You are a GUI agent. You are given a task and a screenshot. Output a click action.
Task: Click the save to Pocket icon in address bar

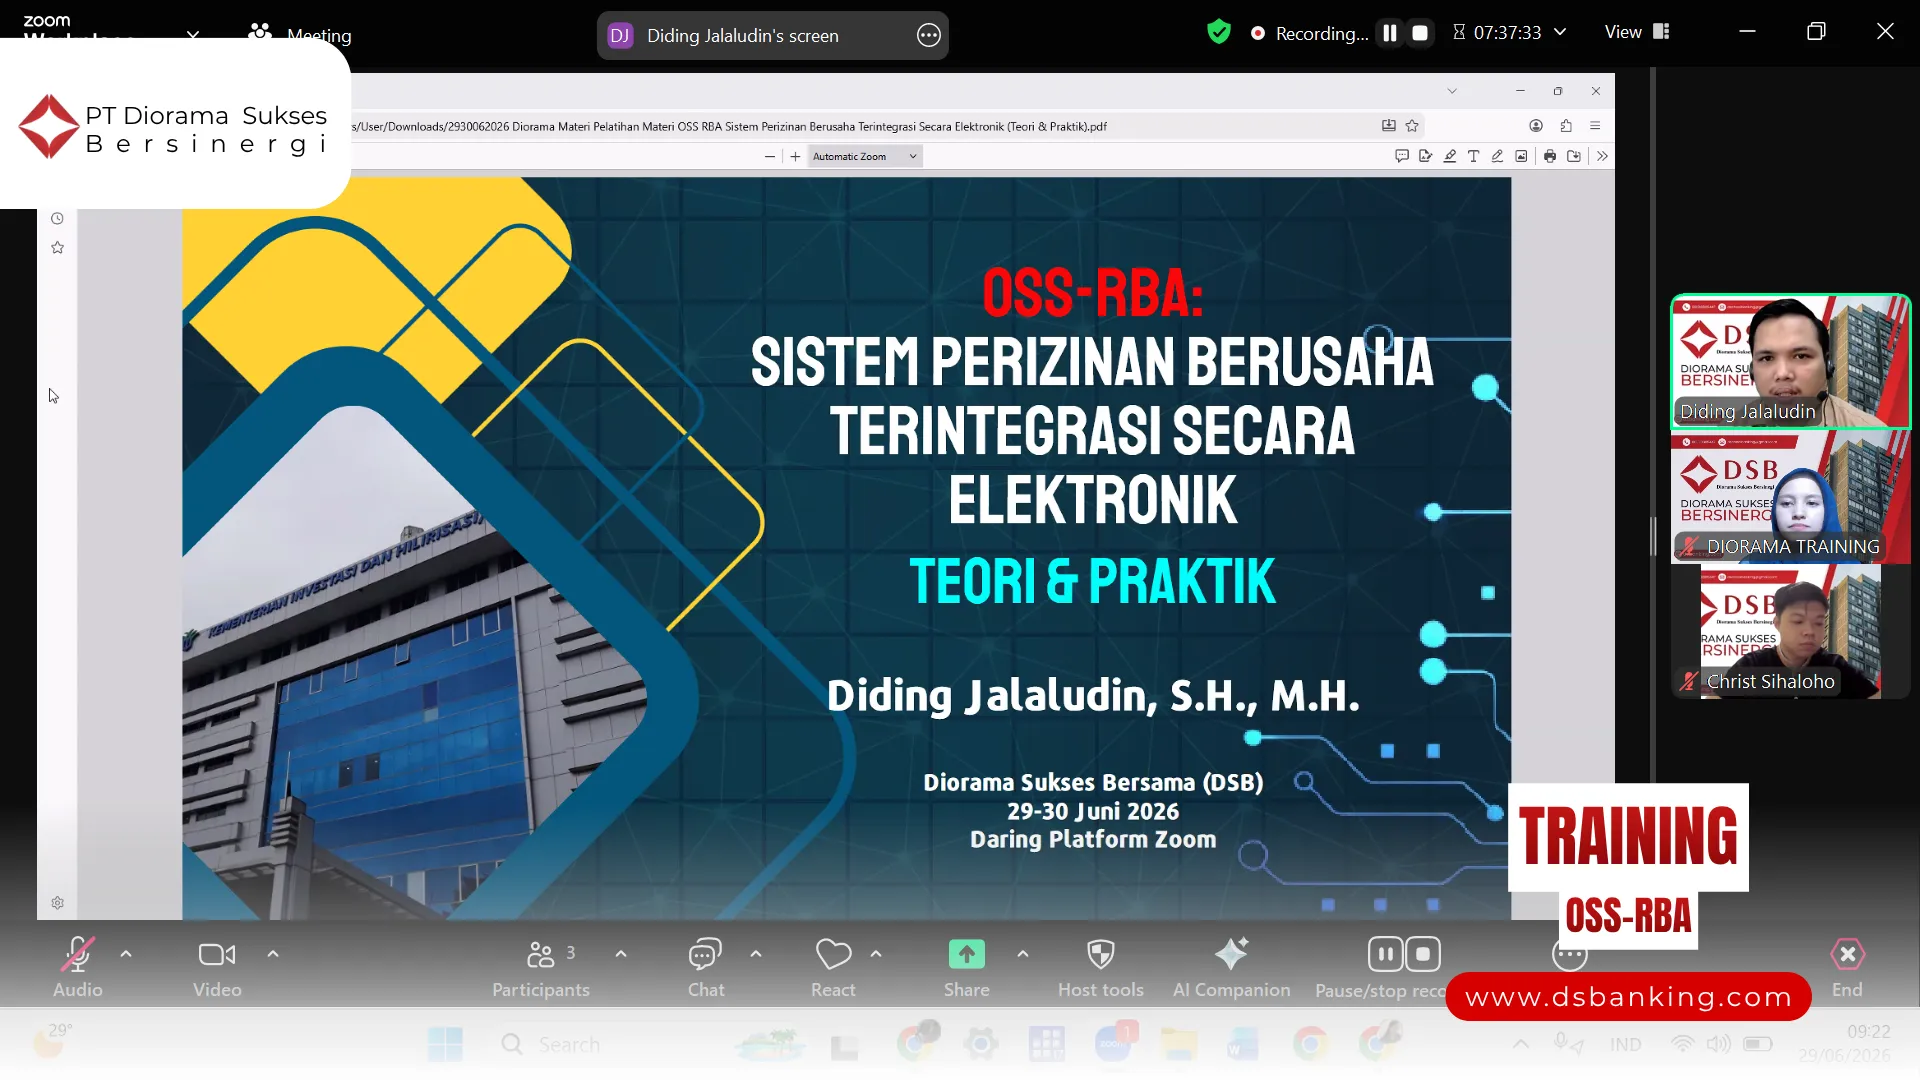[1389, 126]
